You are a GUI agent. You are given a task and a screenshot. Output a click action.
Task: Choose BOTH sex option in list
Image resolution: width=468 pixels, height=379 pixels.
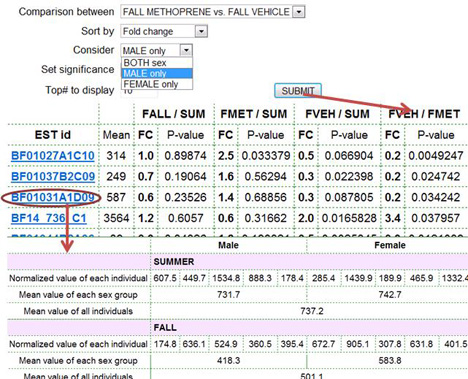[157, 63]
